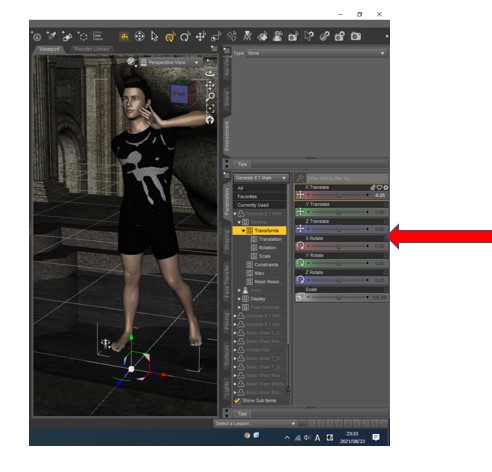
Task: Click the Y Rotate slider handle
Action: [339, 263]
